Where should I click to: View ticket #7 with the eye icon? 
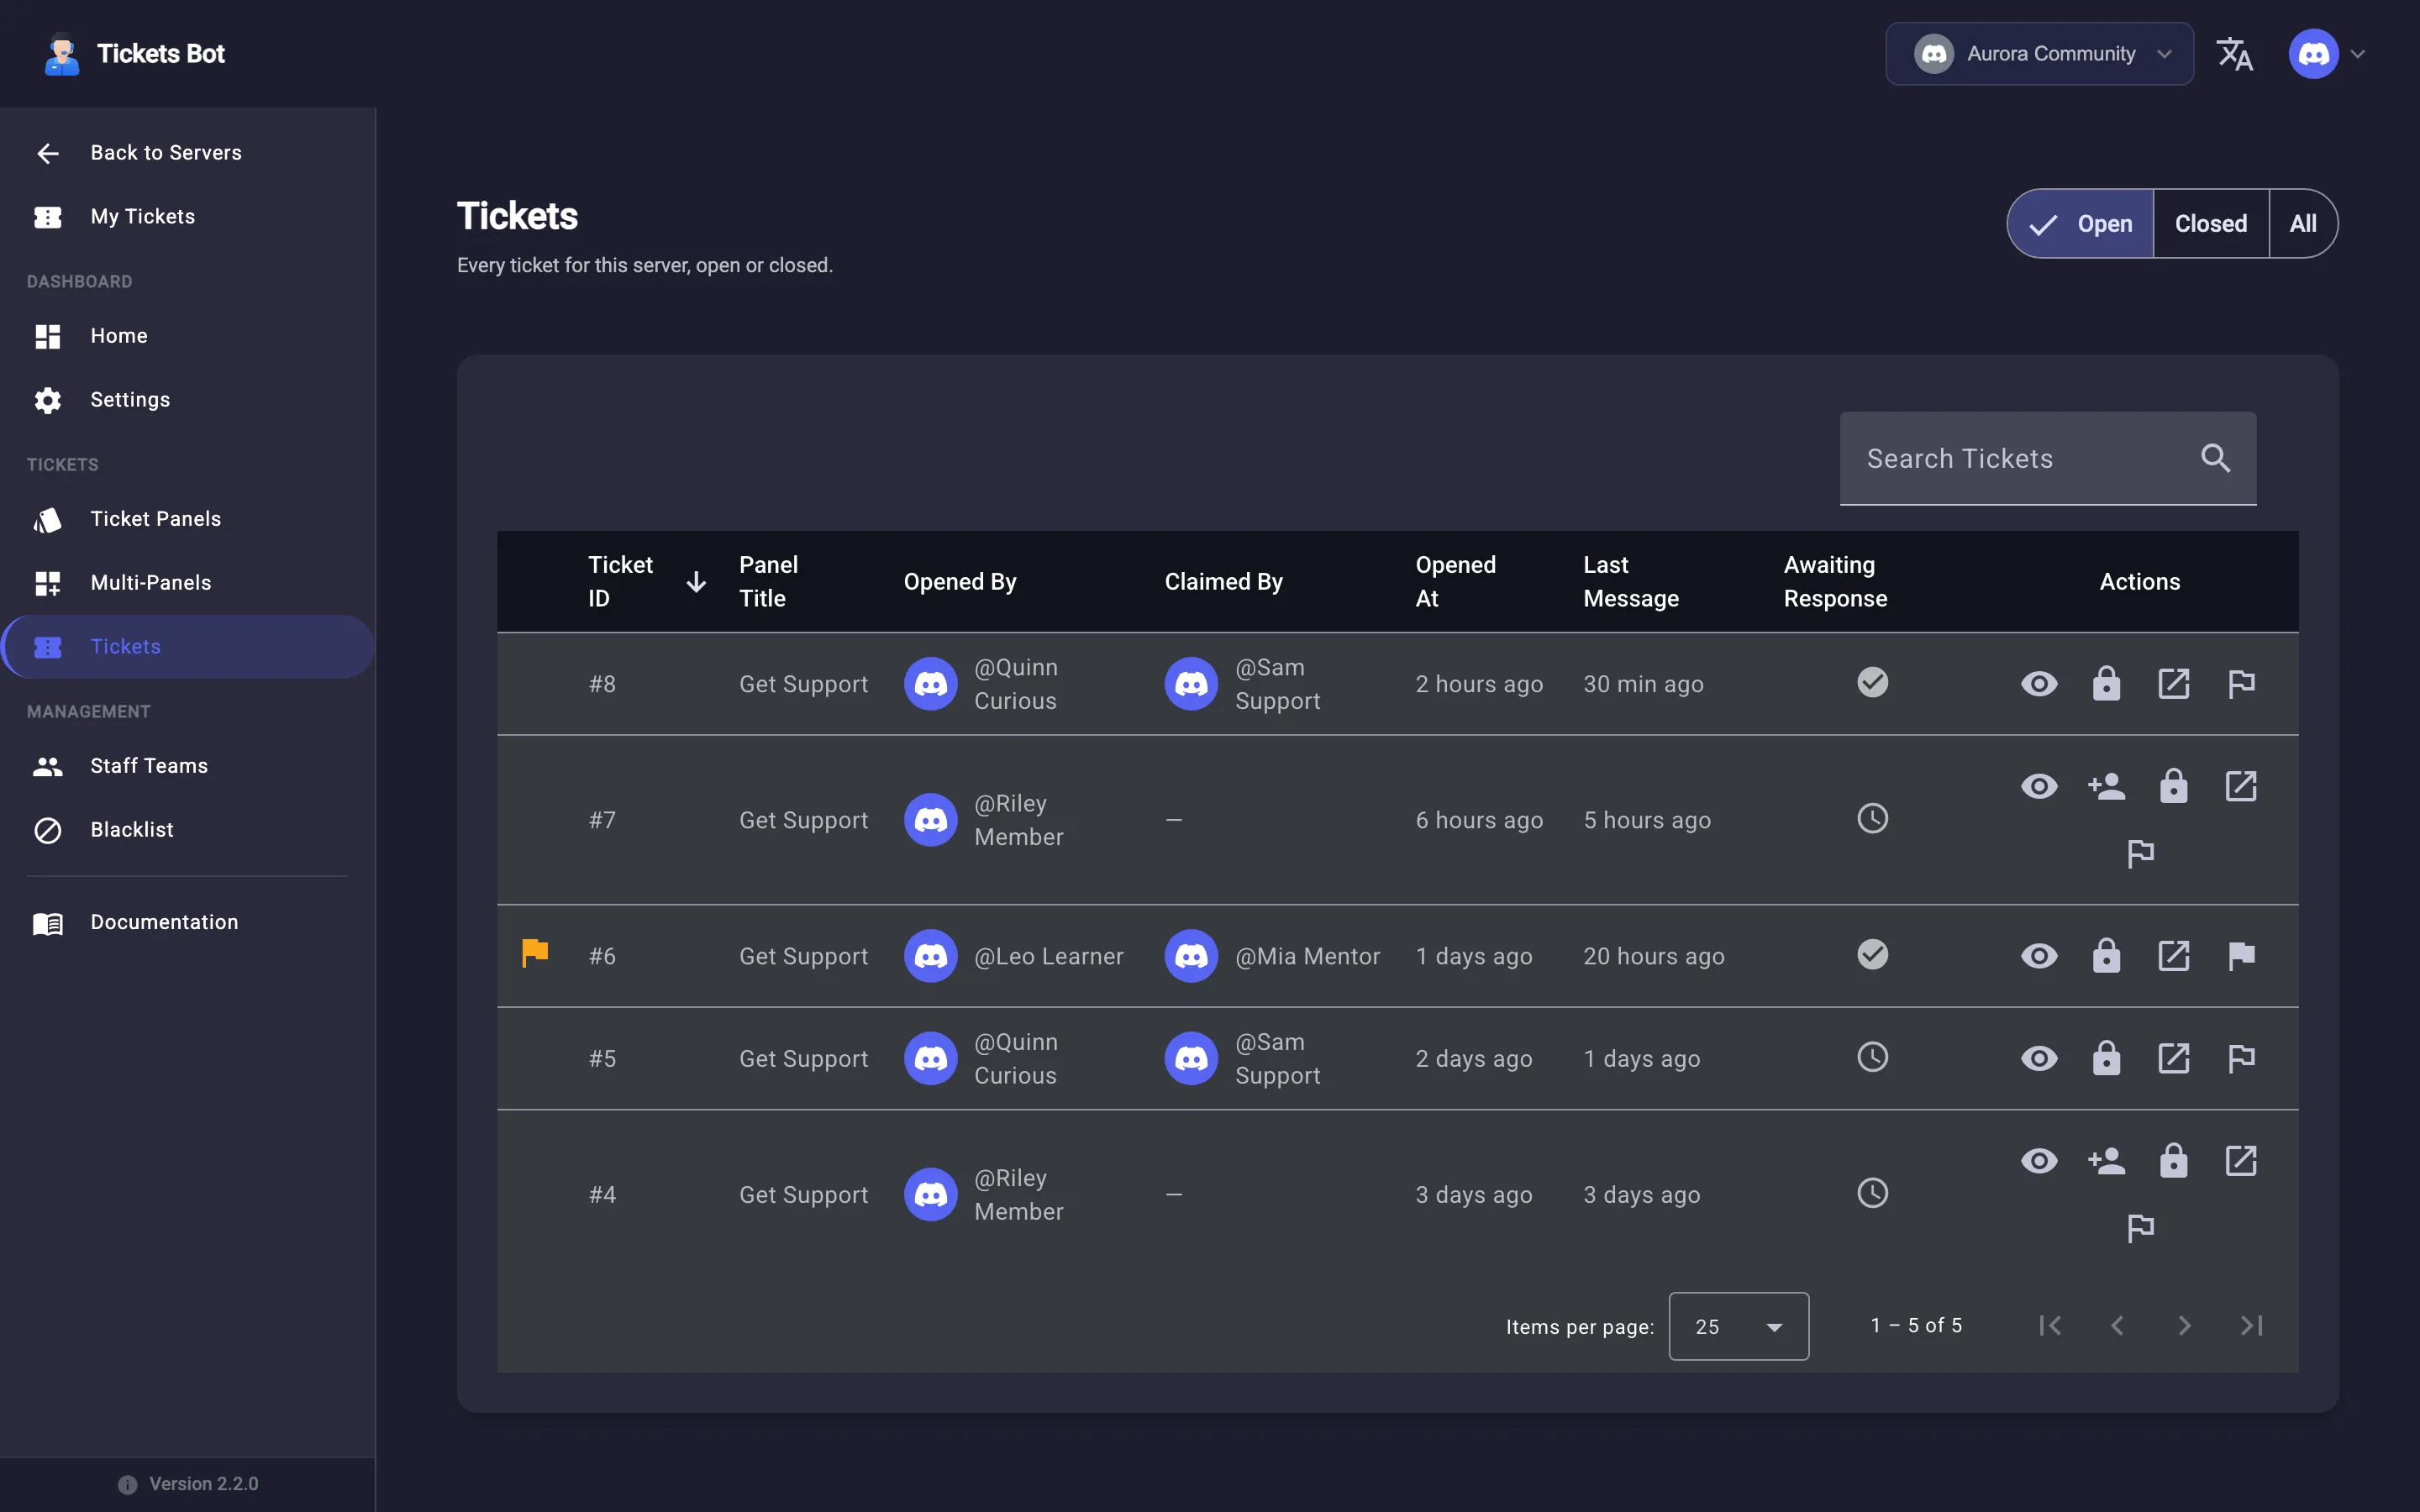pos(2039,786)
